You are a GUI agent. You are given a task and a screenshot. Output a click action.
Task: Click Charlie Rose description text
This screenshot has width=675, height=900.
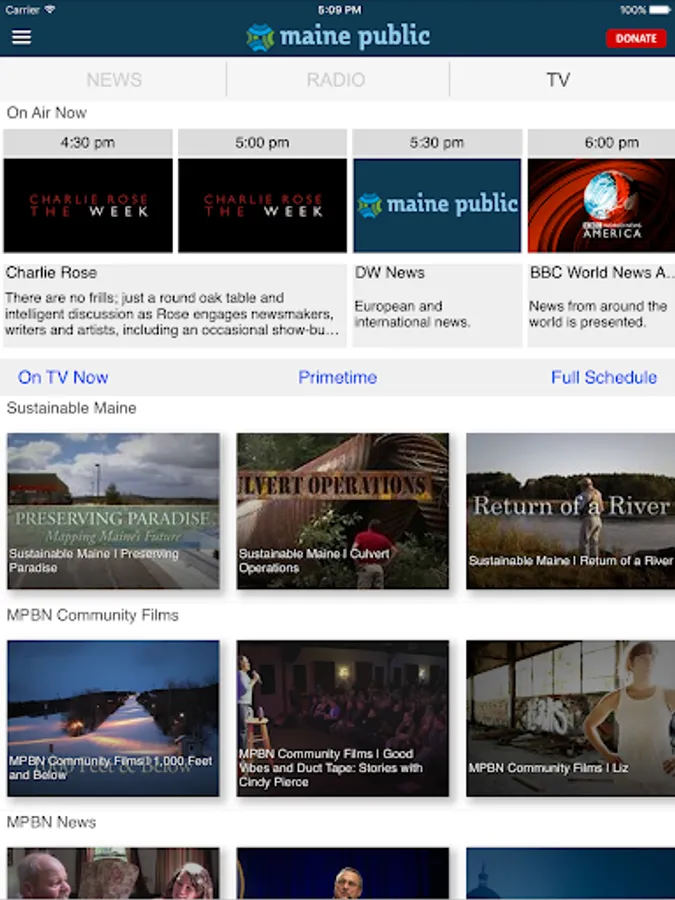(170, 314)
